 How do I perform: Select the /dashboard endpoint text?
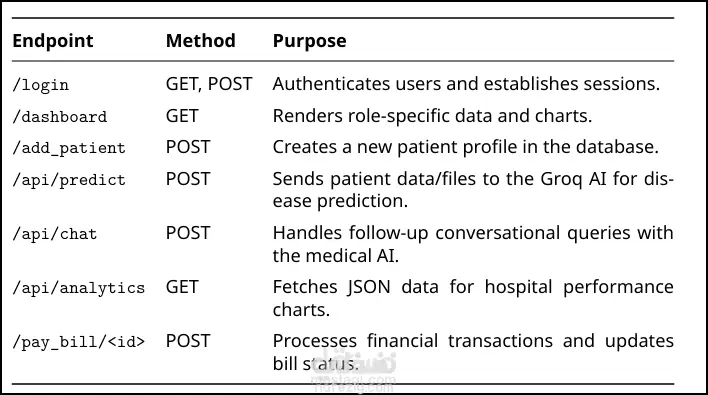pos(60,116)
